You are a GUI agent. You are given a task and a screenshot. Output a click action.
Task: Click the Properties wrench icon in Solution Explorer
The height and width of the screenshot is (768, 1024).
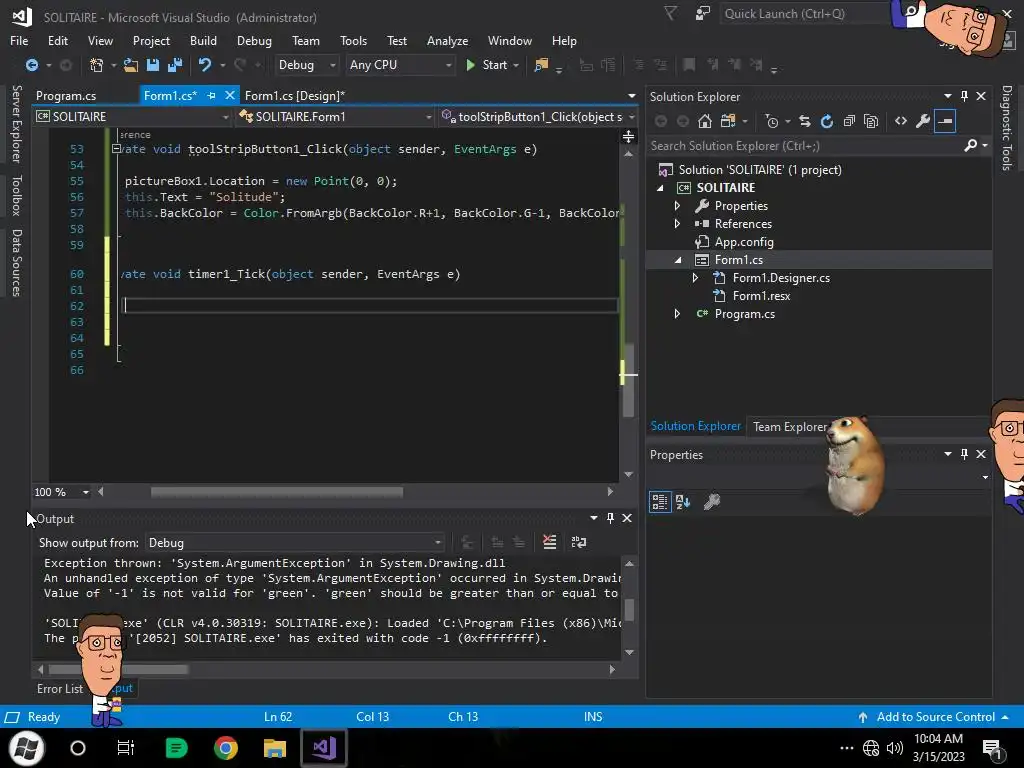tap(923, 121)
